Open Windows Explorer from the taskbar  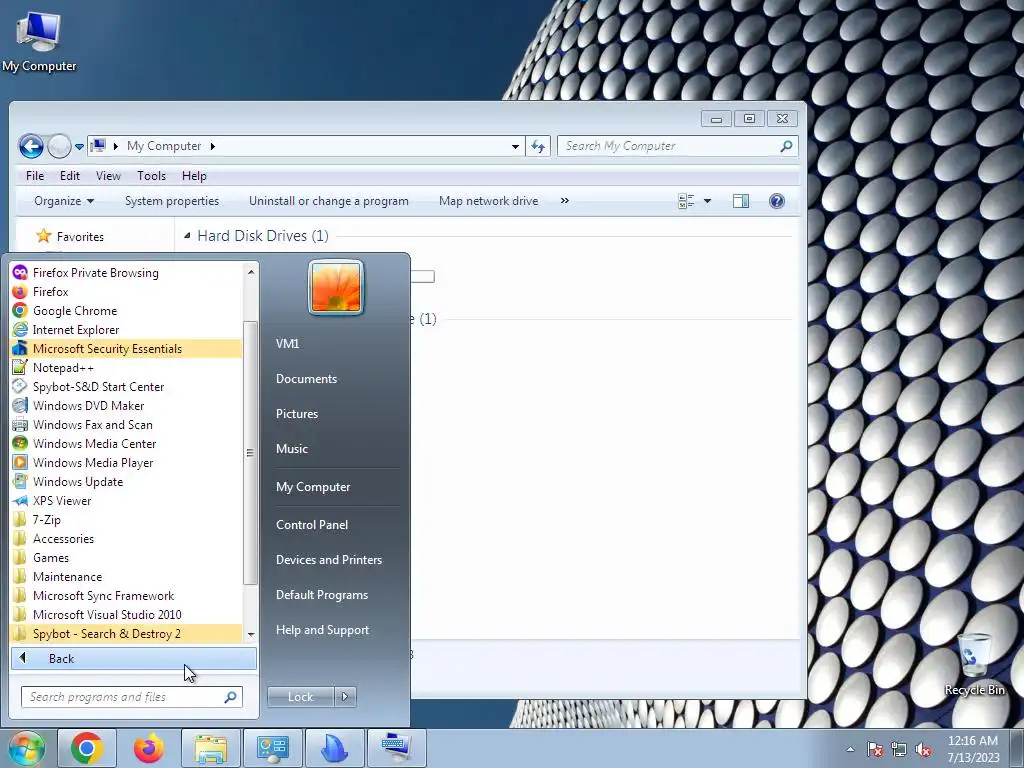pyautogui.click(x=210, y=748)
